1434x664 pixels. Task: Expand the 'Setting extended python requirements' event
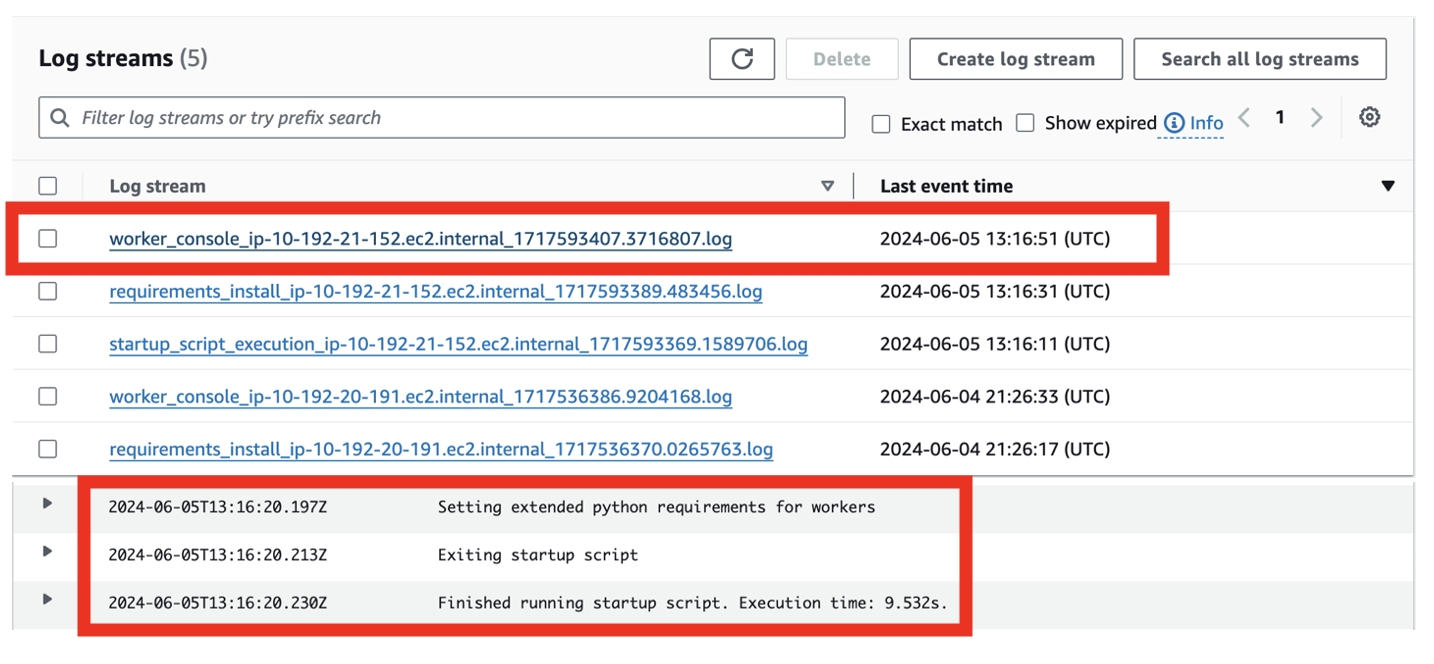pyautogui.click(x=43, y=505)
